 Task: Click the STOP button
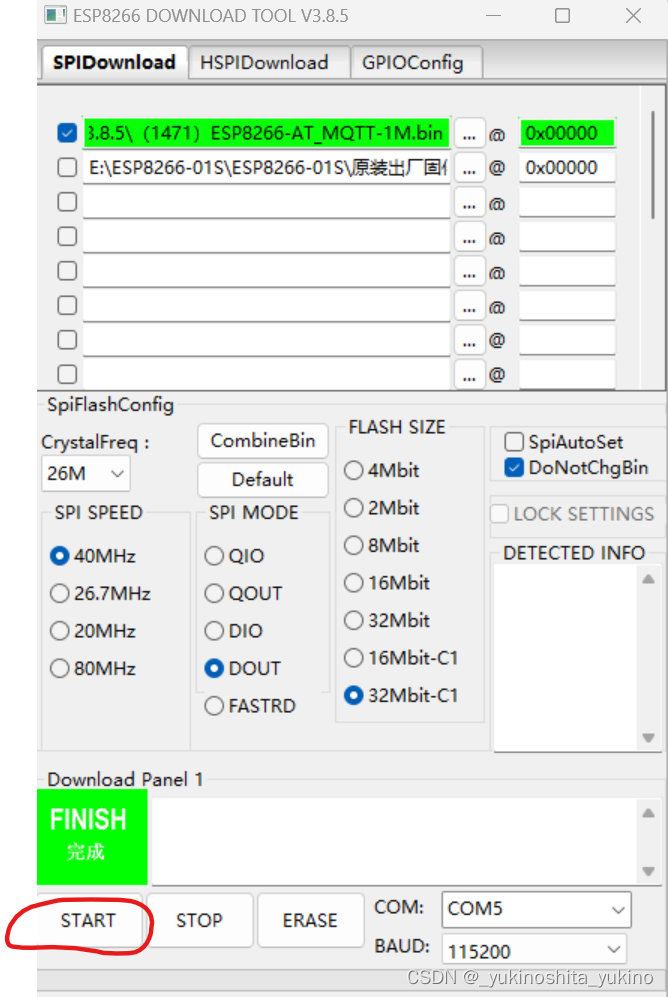coord(200,921)
